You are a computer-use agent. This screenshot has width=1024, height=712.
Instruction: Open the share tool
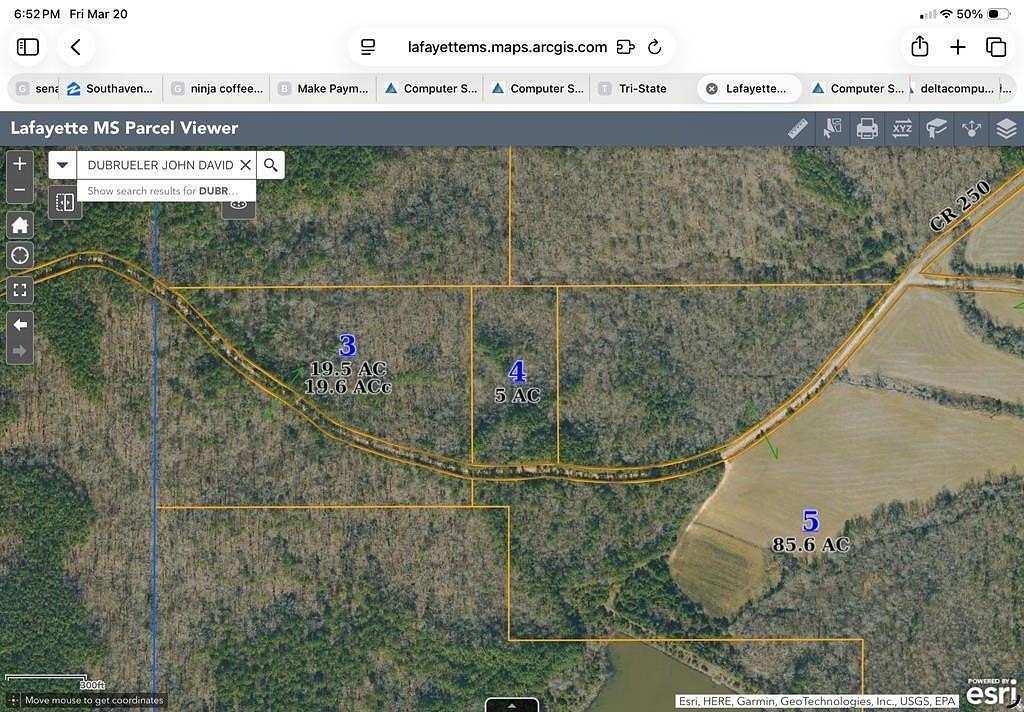click(x=971, y=128)
